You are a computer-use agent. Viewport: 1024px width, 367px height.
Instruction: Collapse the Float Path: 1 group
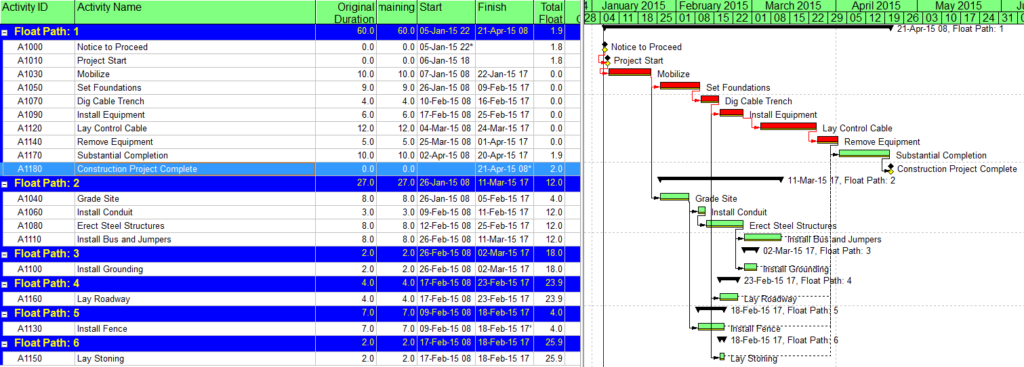tap(5, 31)
